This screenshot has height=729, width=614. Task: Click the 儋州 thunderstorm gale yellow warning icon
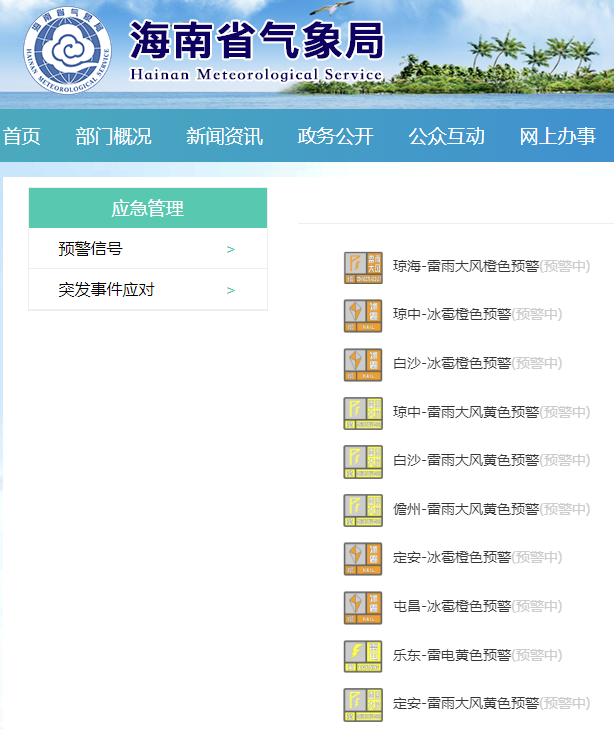363,510
